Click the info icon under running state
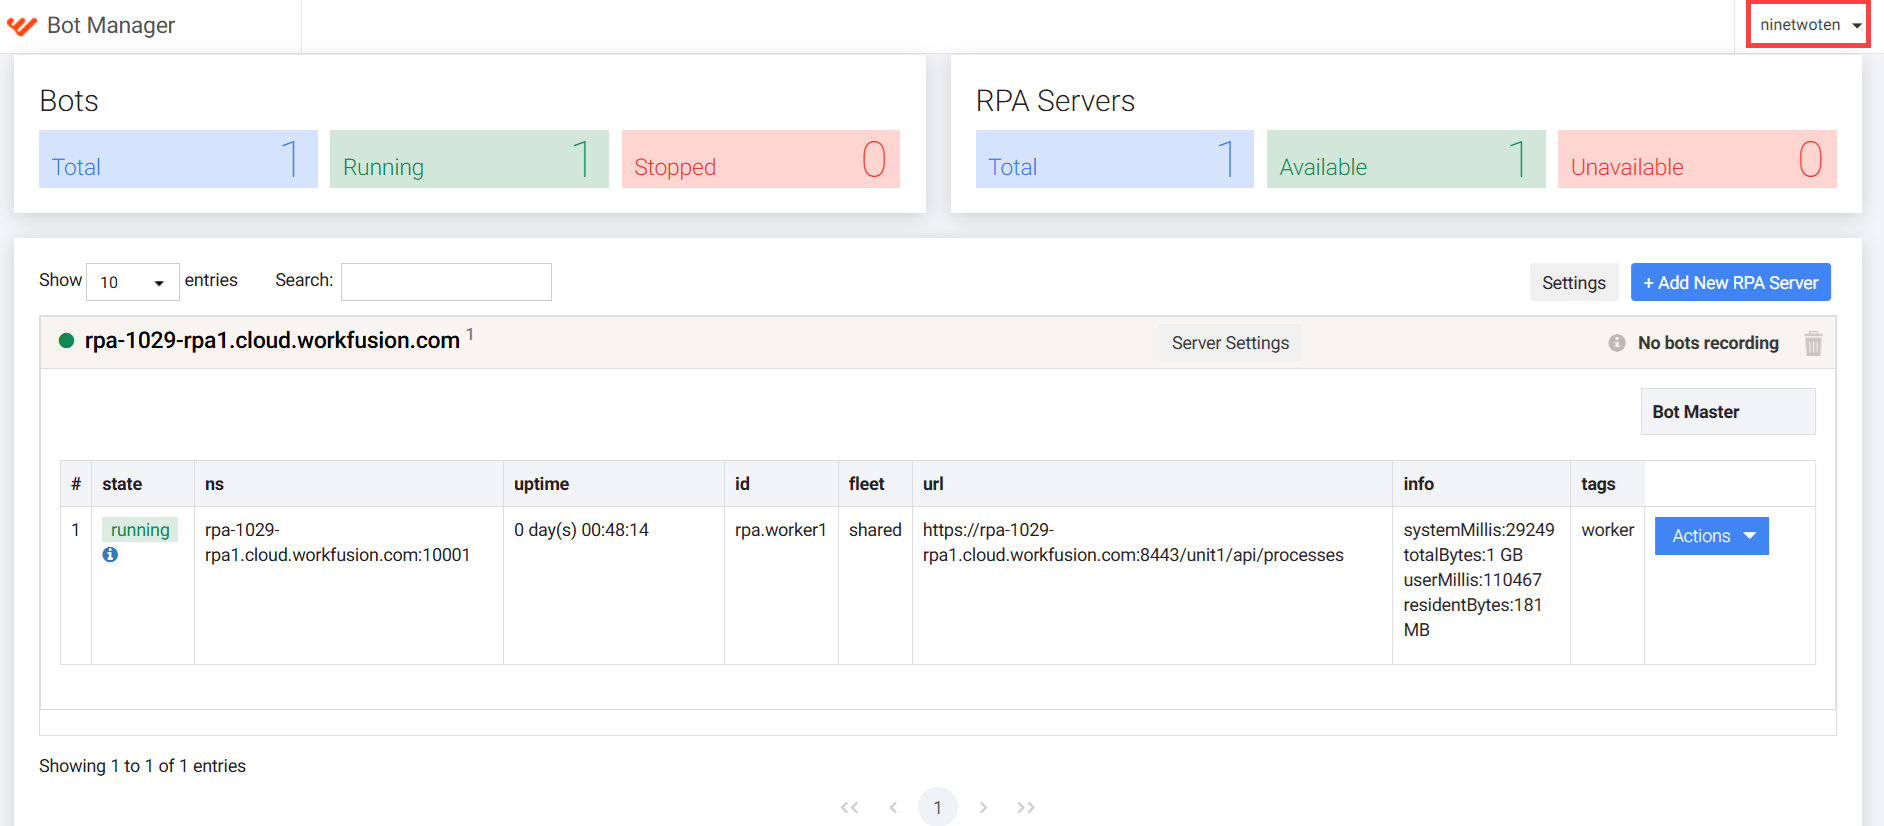The height and width of the screenshot is (826, 1884). point(110,554)
